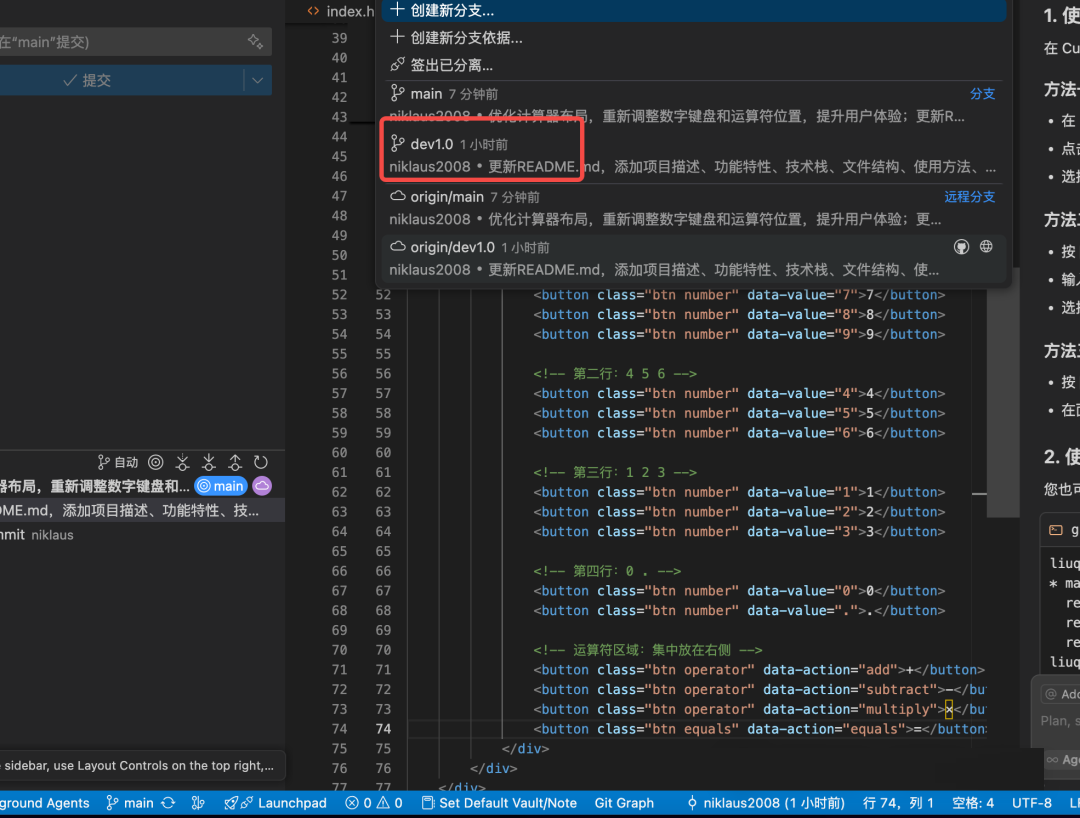
Task: Click code line with data-value="7"
Action: click(739, 295)
